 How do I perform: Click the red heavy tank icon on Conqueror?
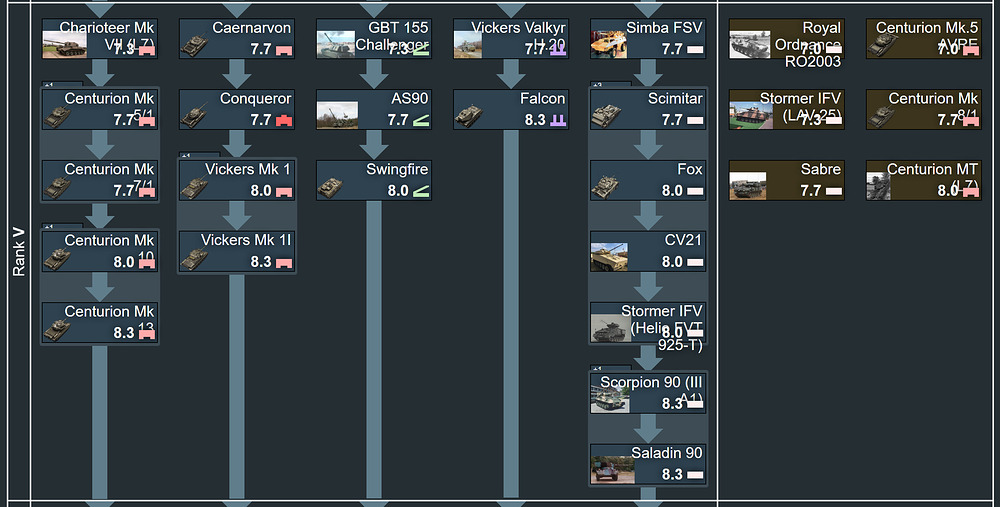pyautogui.click(x=285, y=121)
